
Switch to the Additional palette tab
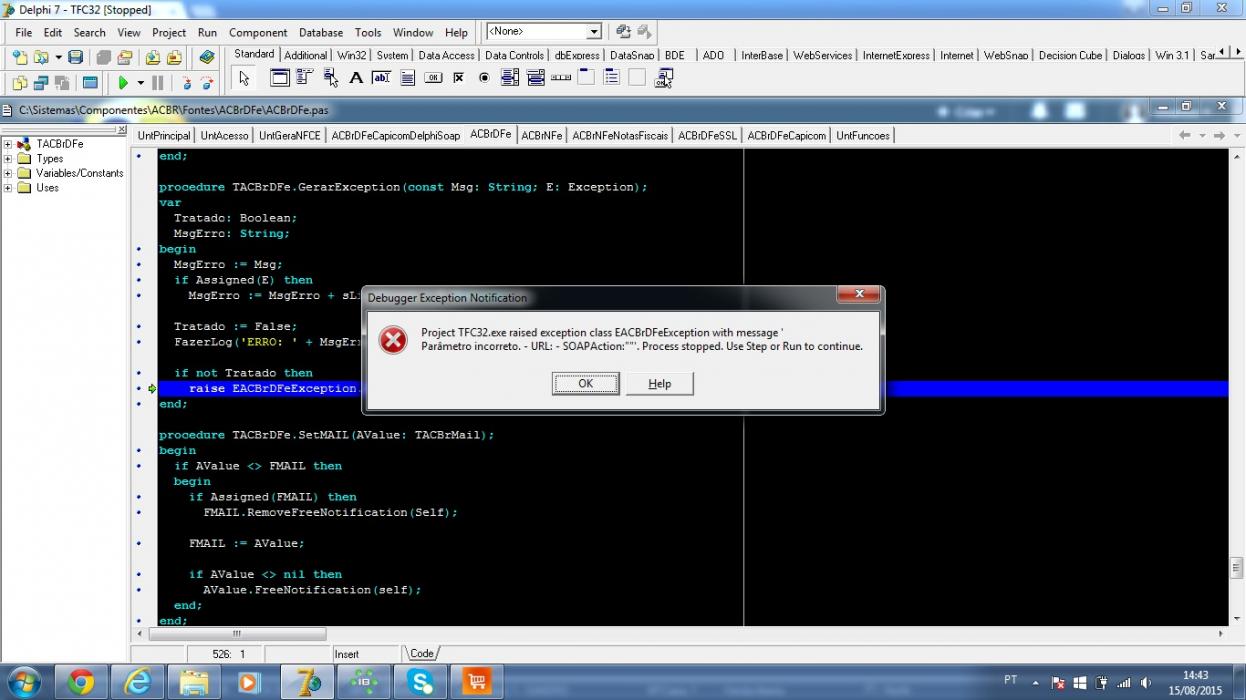tap(306, 55)
